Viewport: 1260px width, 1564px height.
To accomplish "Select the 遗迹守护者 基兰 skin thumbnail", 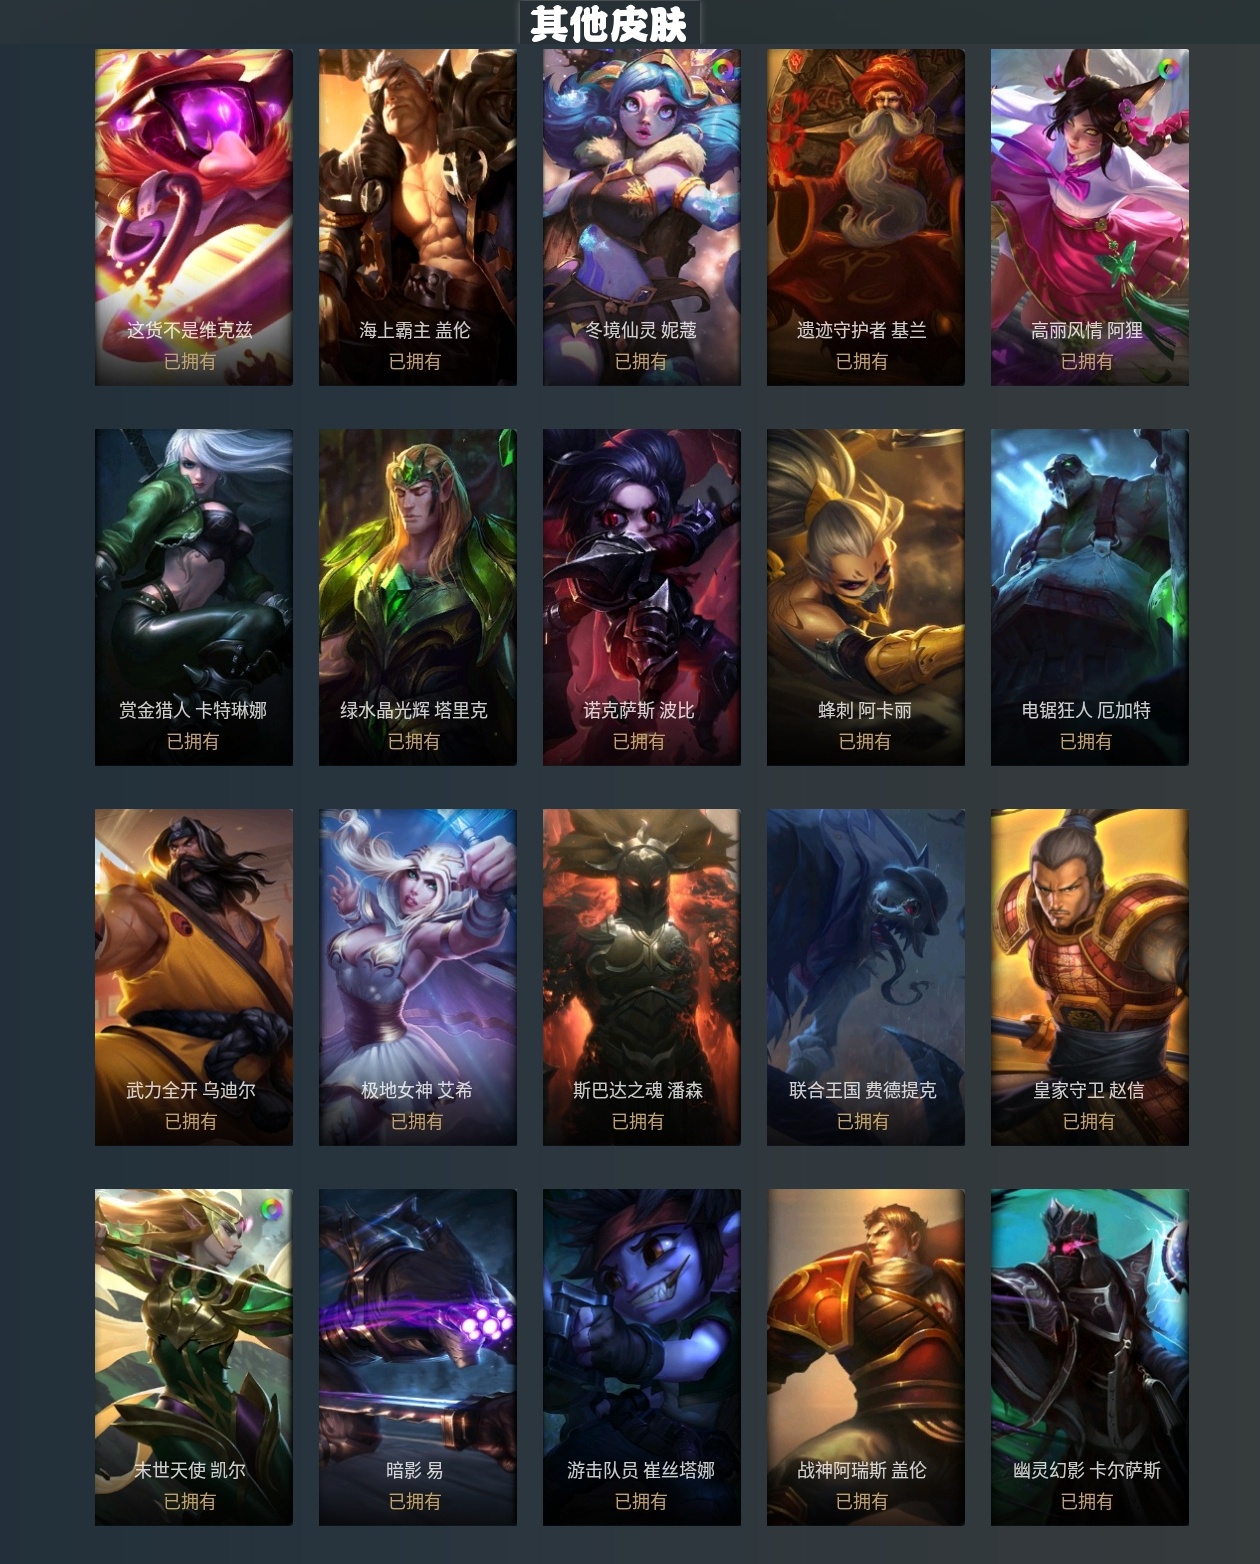I will coord(866,217).
